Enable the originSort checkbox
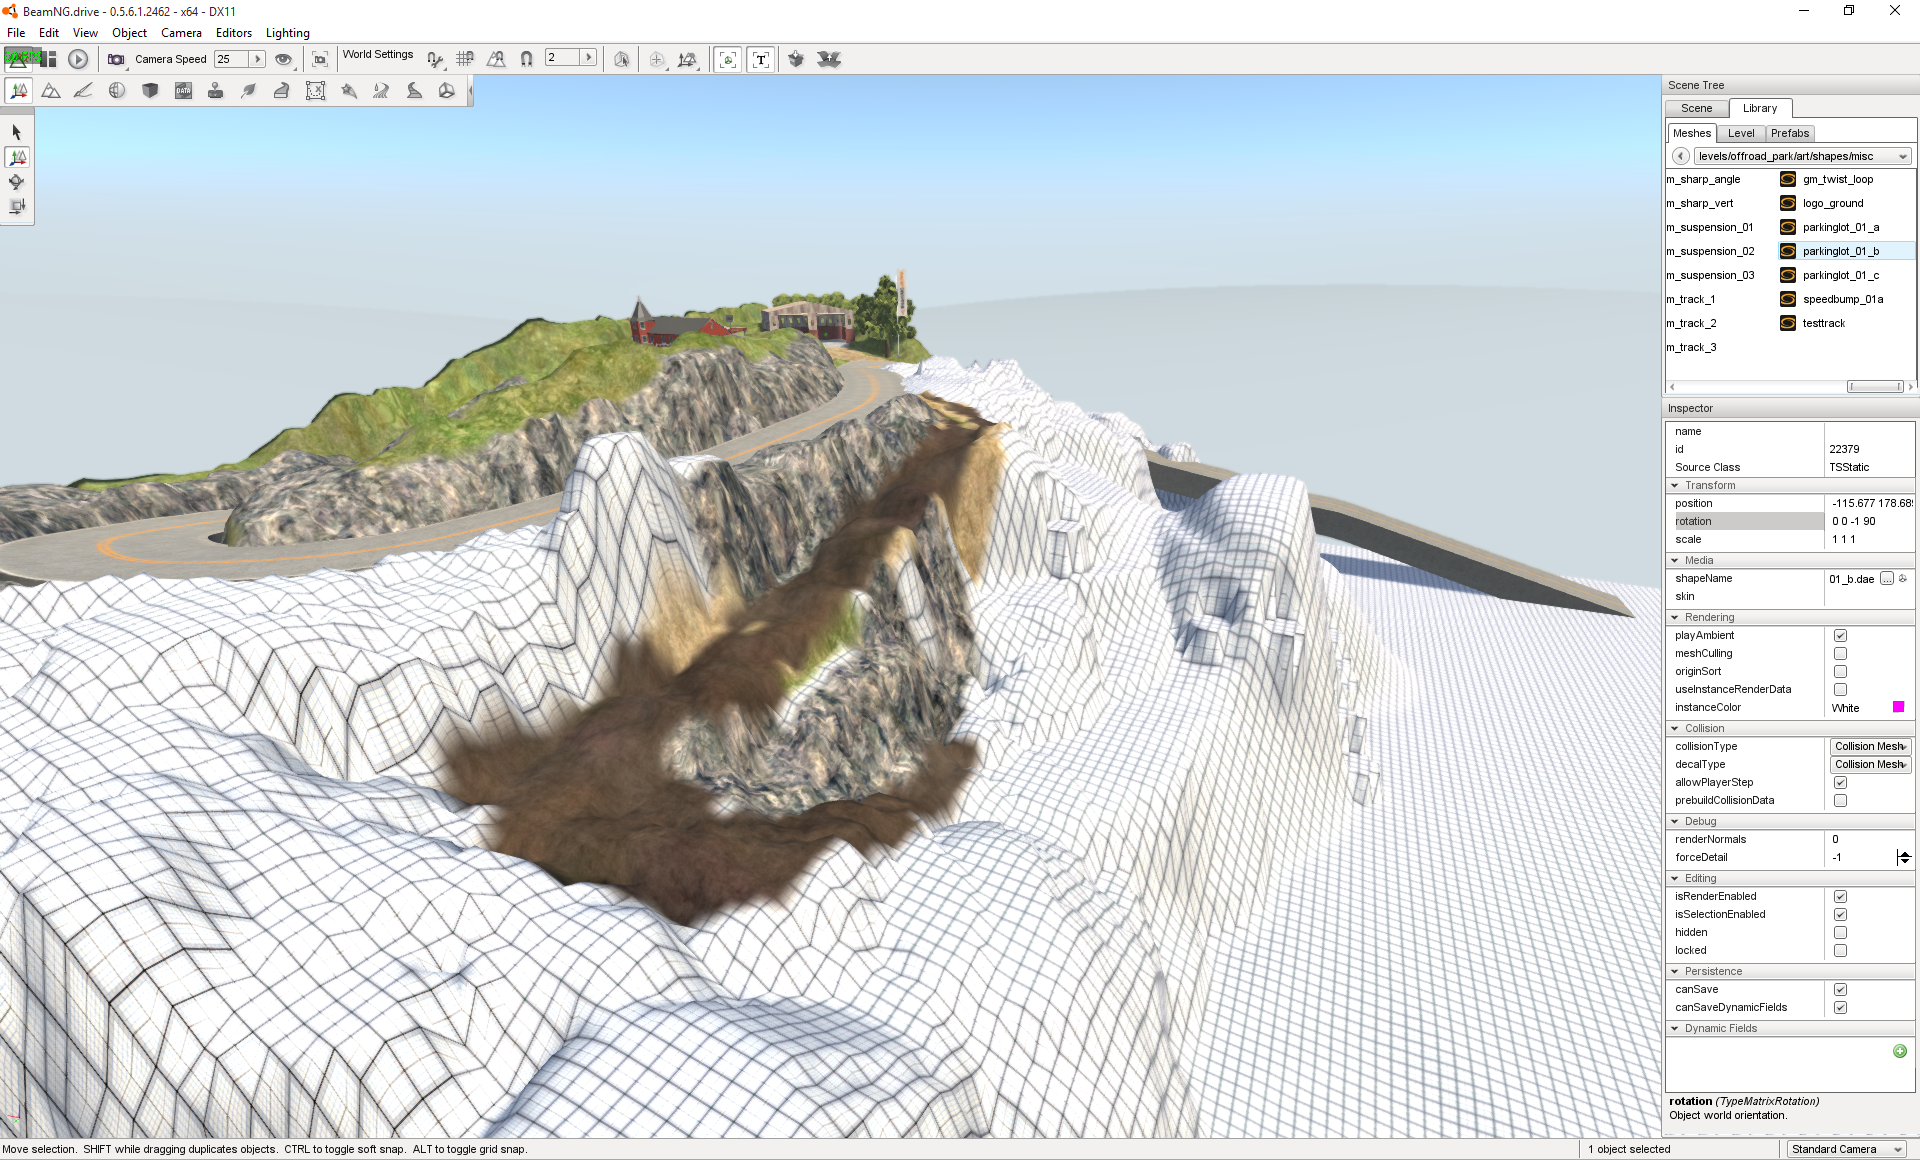Screen dimensions: 1920x1160 [x=1840, y=672]
